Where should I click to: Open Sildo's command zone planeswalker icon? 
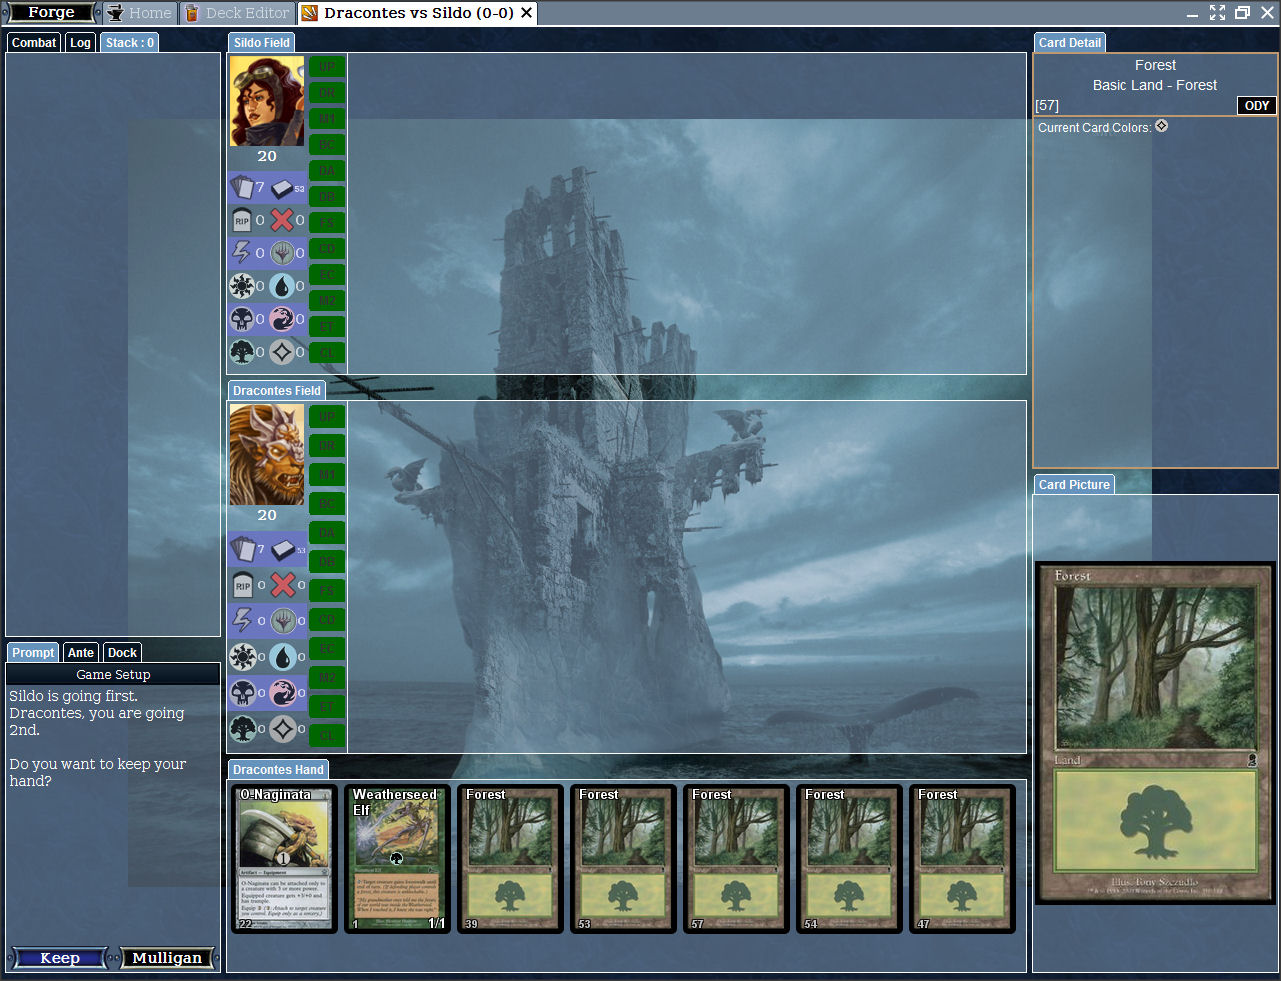(x=282, y=253)
